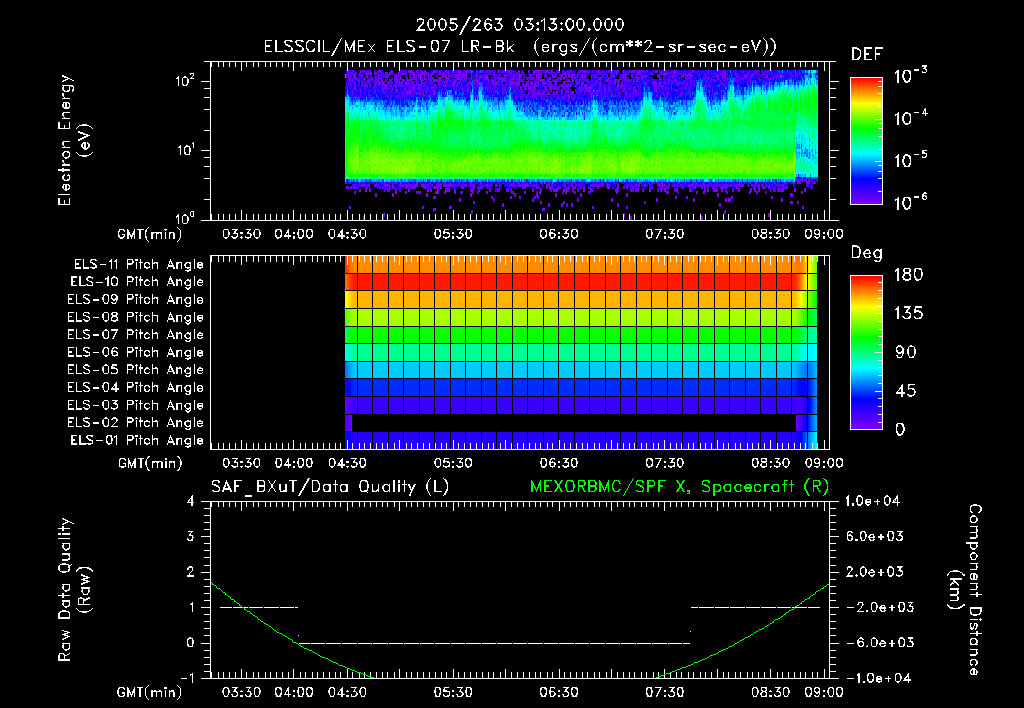Click the Electron Energy (eV) axis label
This screenshot has width=1024, height=708.
pos(74,140)
